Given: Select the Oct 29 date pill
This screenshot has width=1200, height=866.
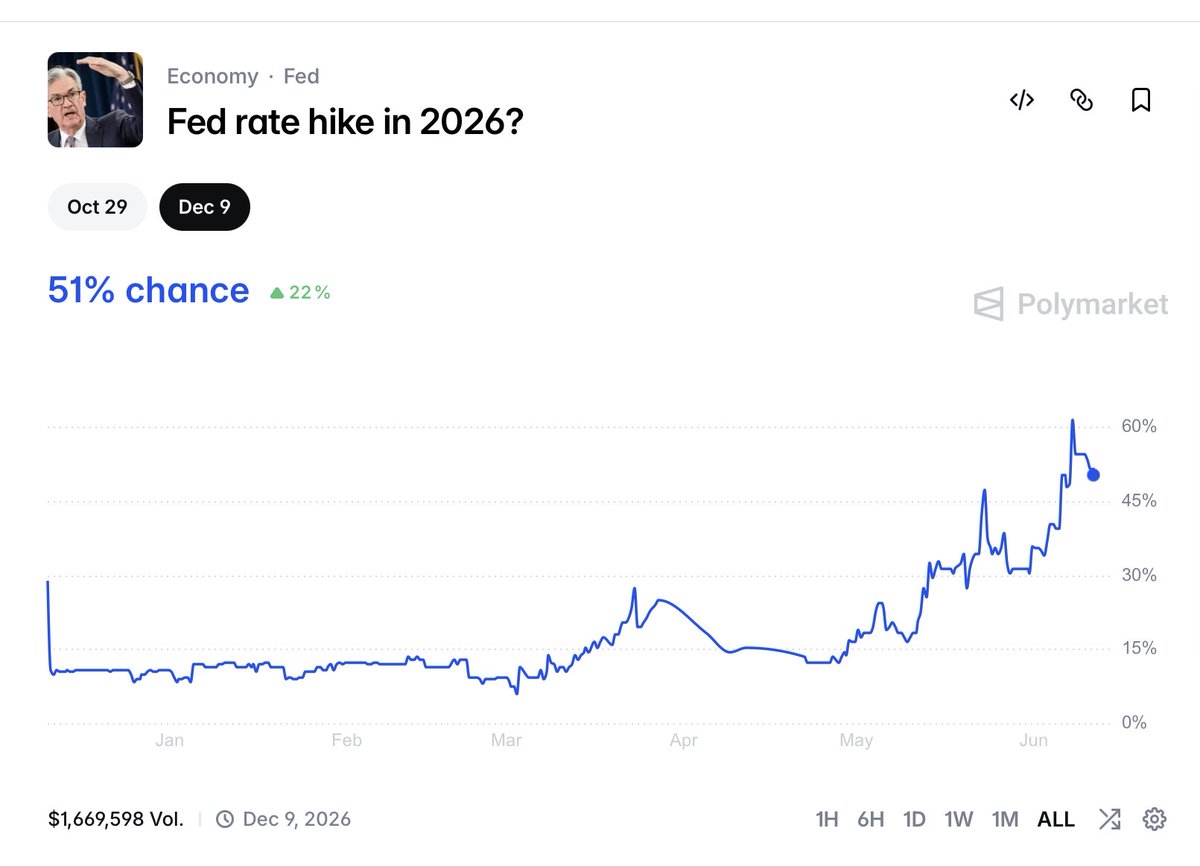Looking at the screenshot, I should click(x=97, y=207).
